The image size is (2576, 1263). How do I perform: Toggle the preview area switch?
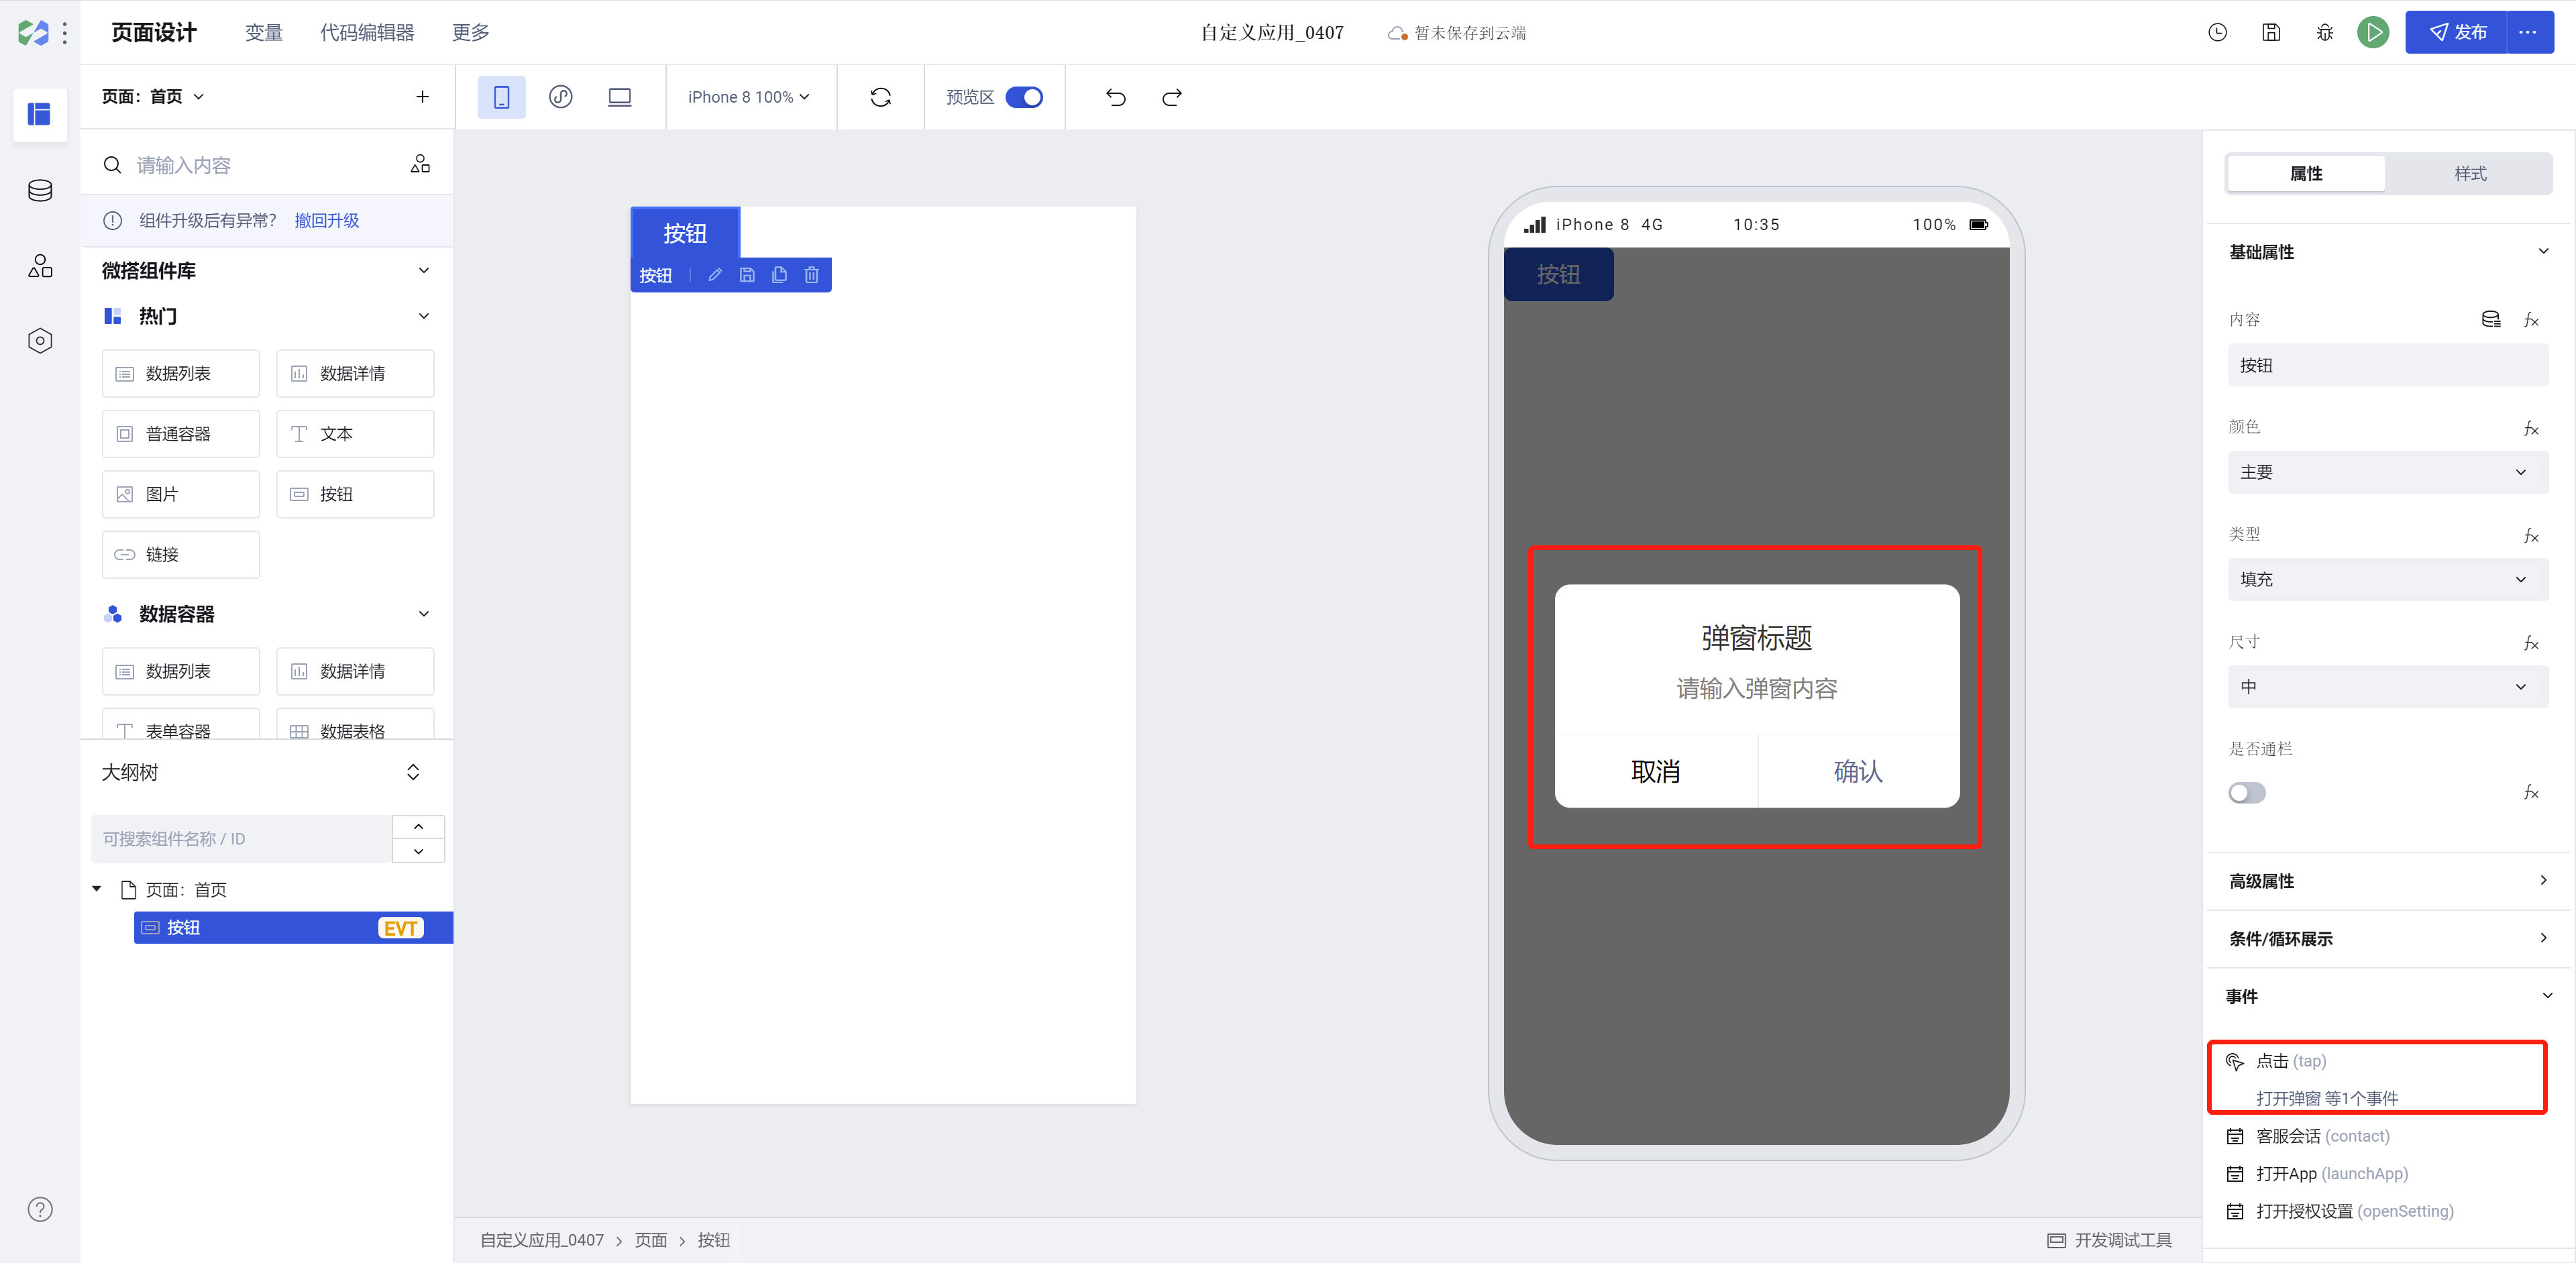tap(1024, 97)
